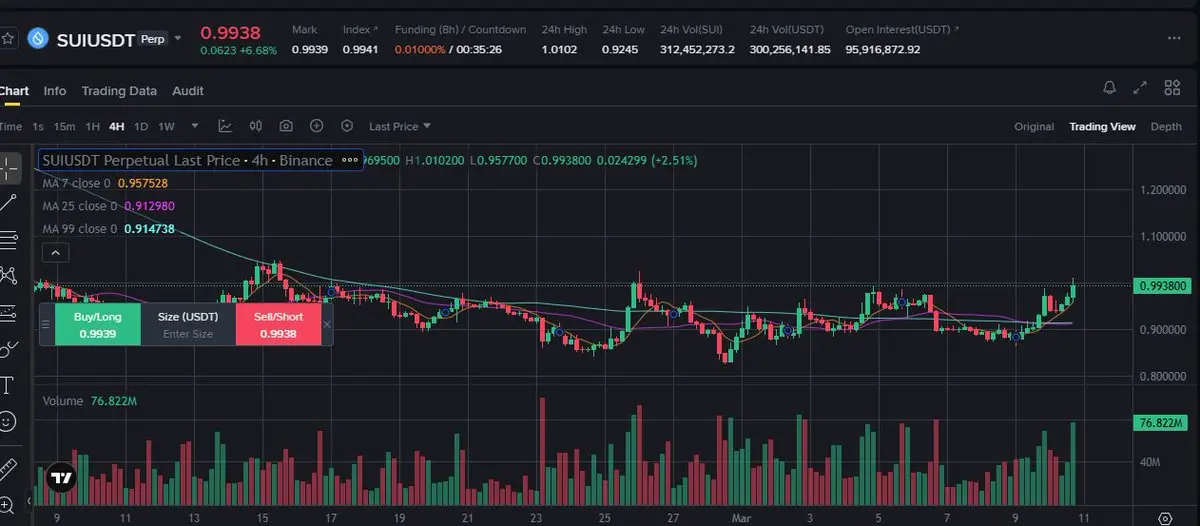
Task: Open the Last Price dropdown
Action: coord(400,126)
